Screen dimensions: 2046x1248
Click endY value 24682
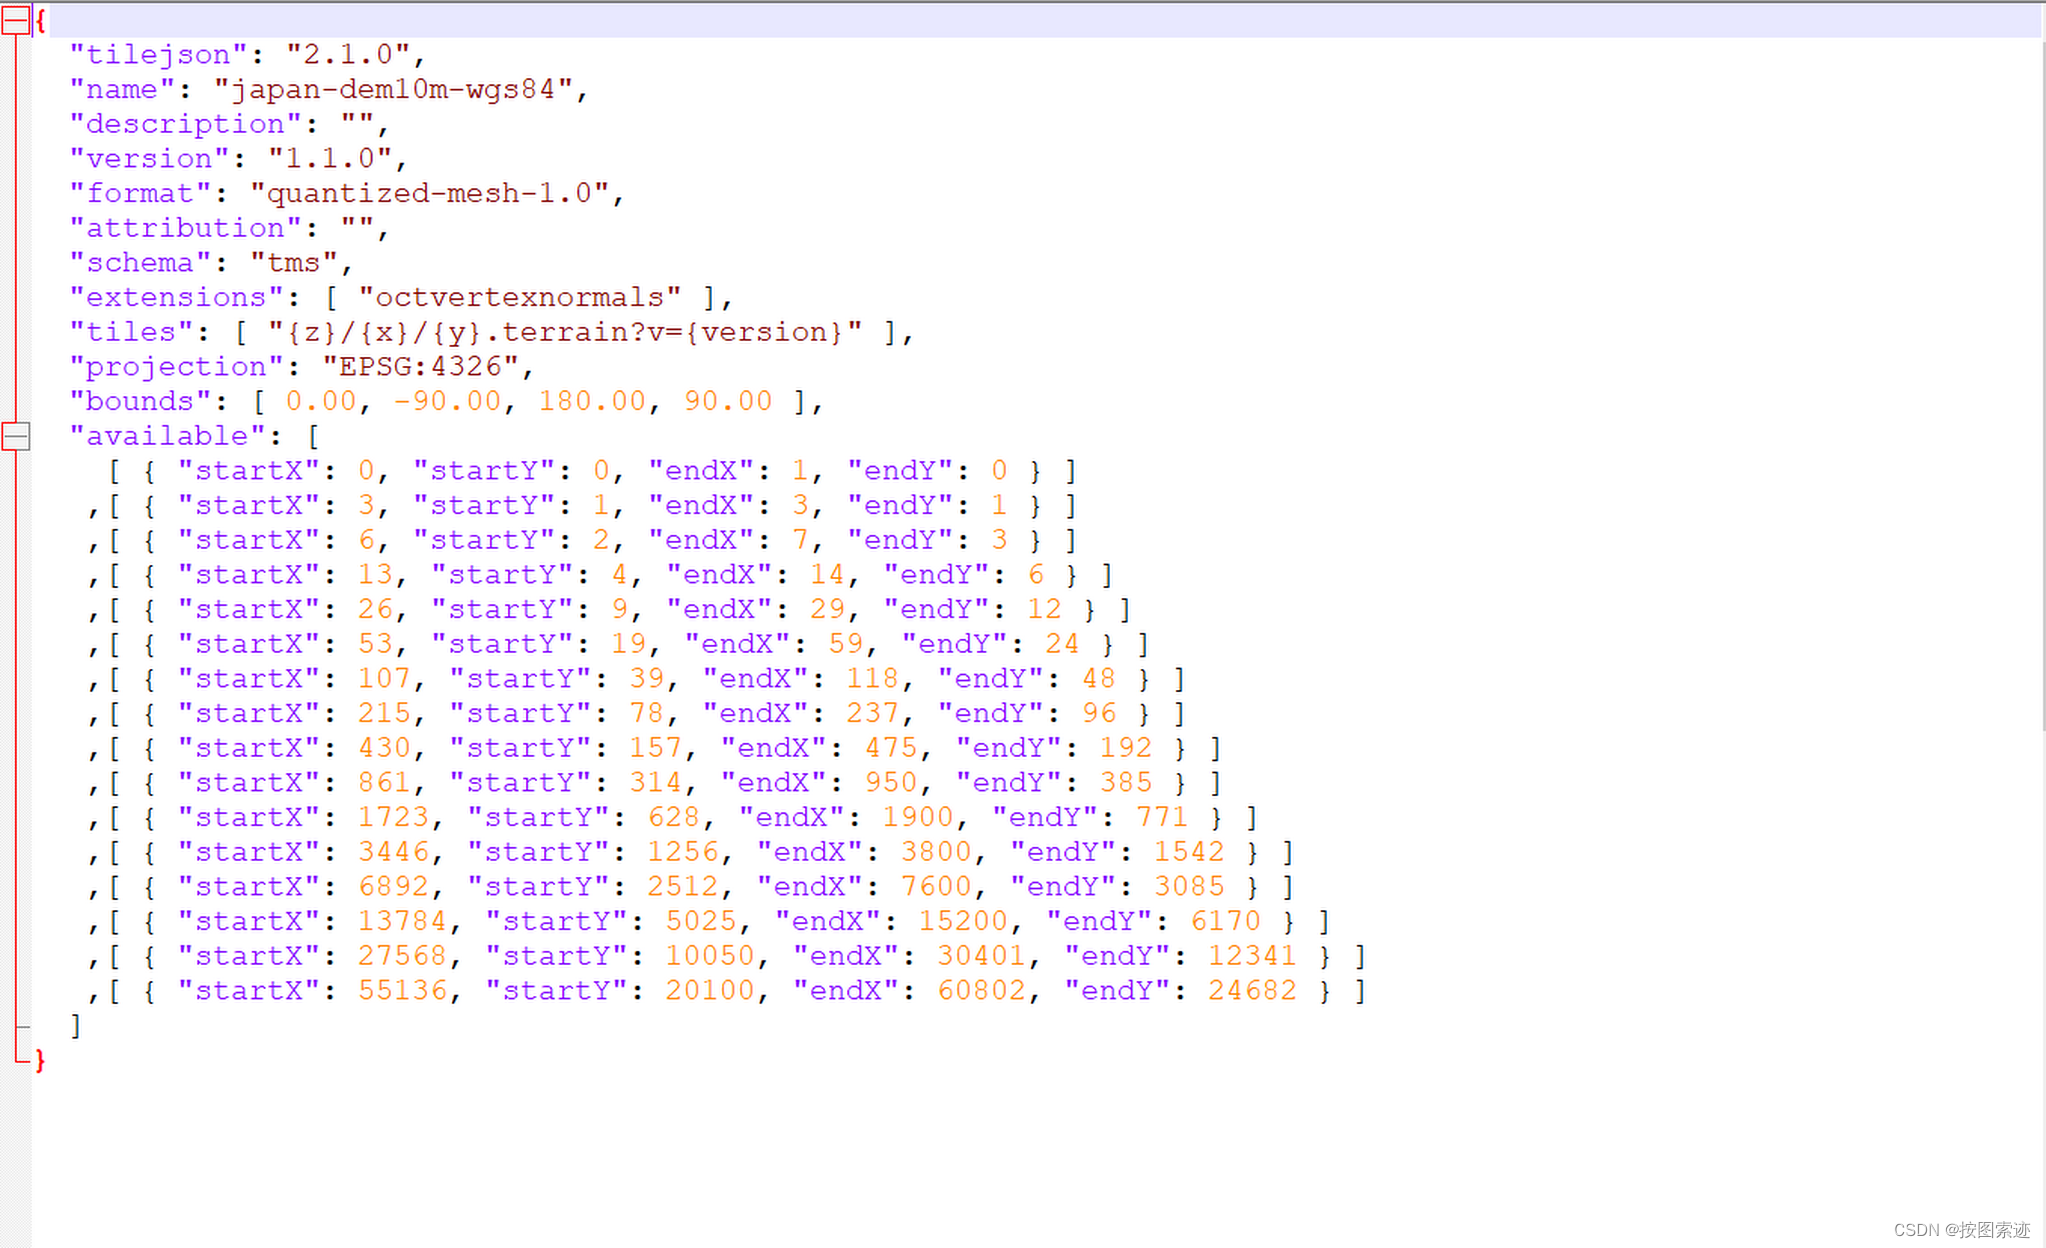[x=1252, y=991]
